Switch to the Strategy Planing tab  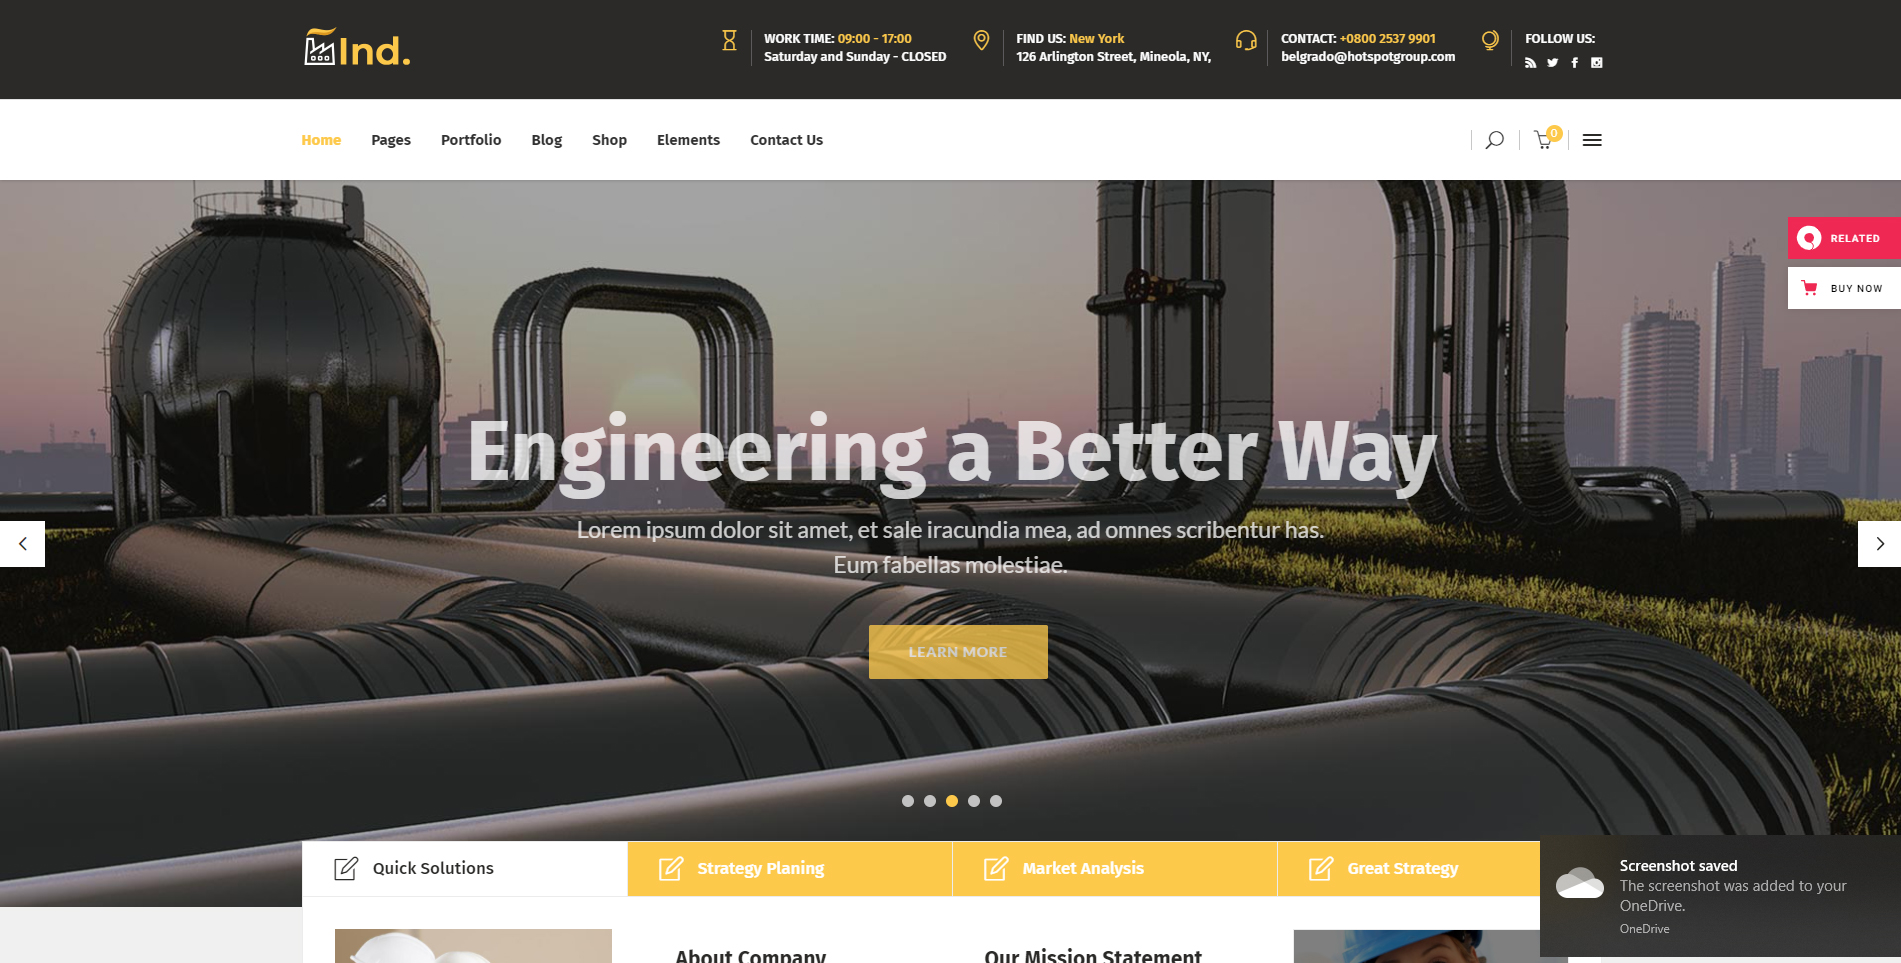790,868
